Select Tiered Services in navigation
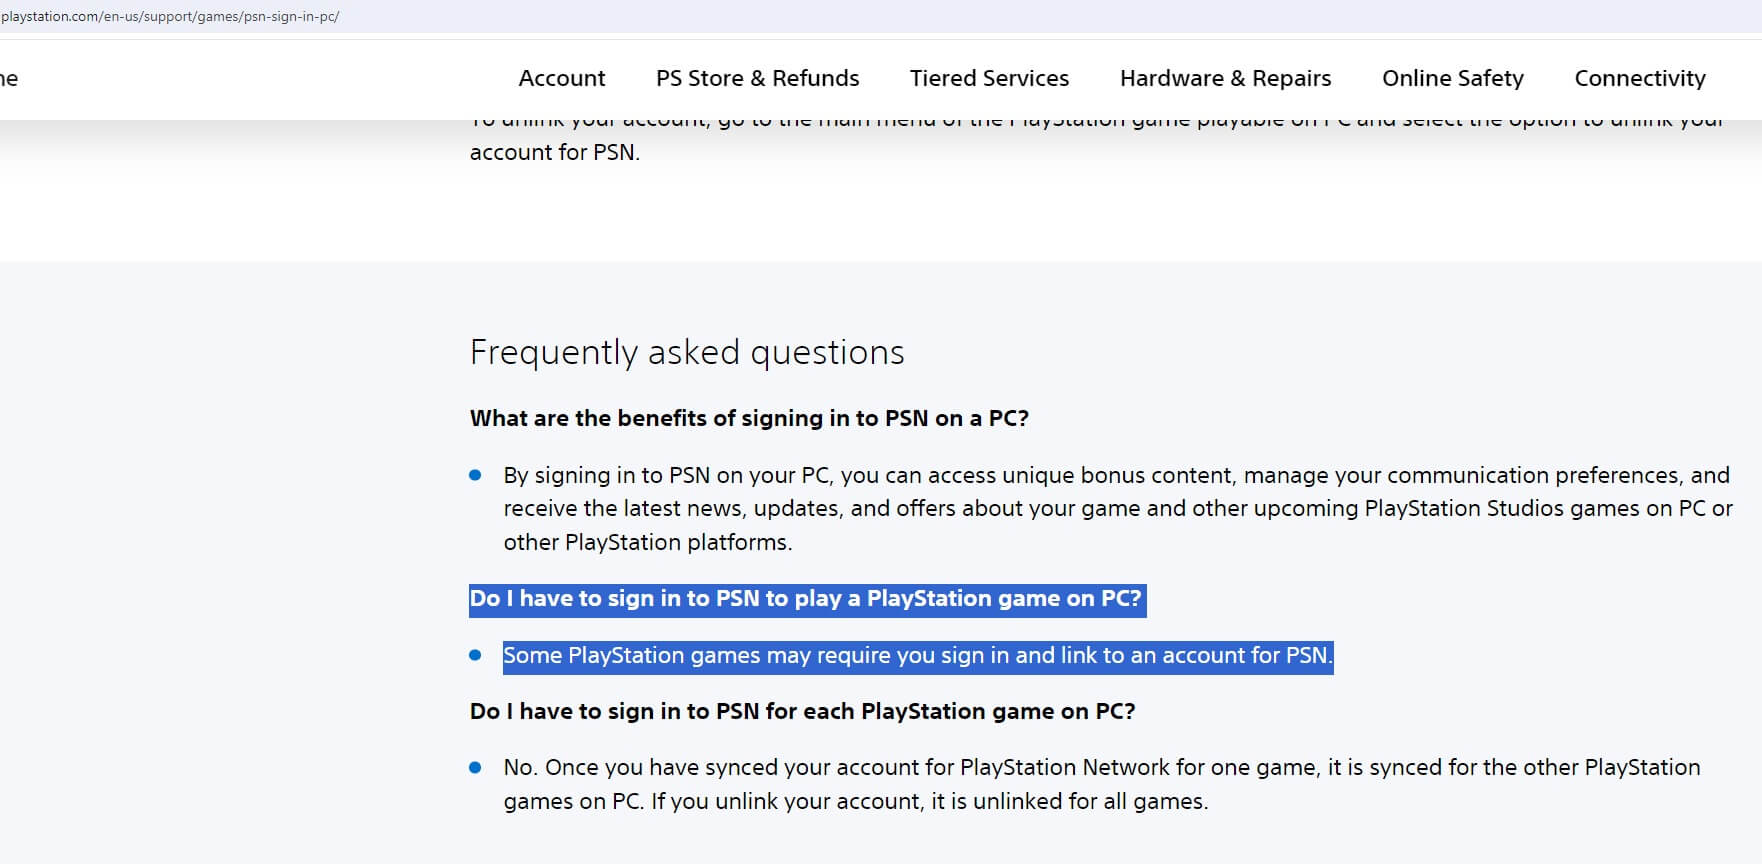 (989, 78)
